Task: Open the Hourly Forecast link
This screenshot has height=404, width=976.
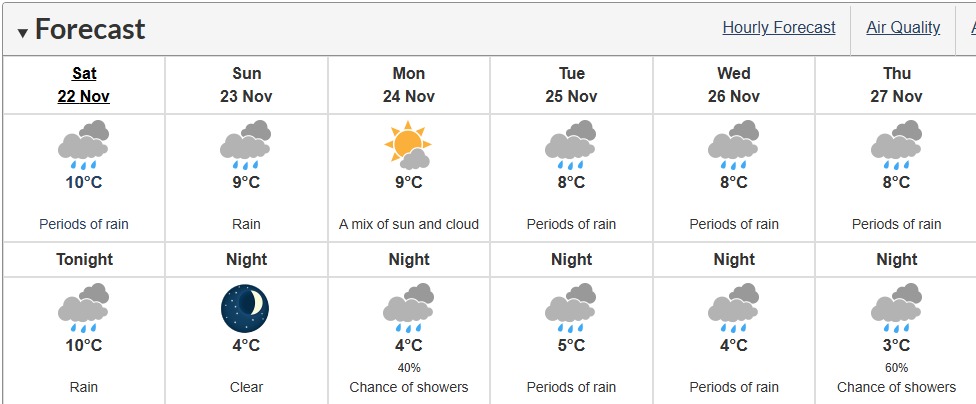Action: coord(778,28)
